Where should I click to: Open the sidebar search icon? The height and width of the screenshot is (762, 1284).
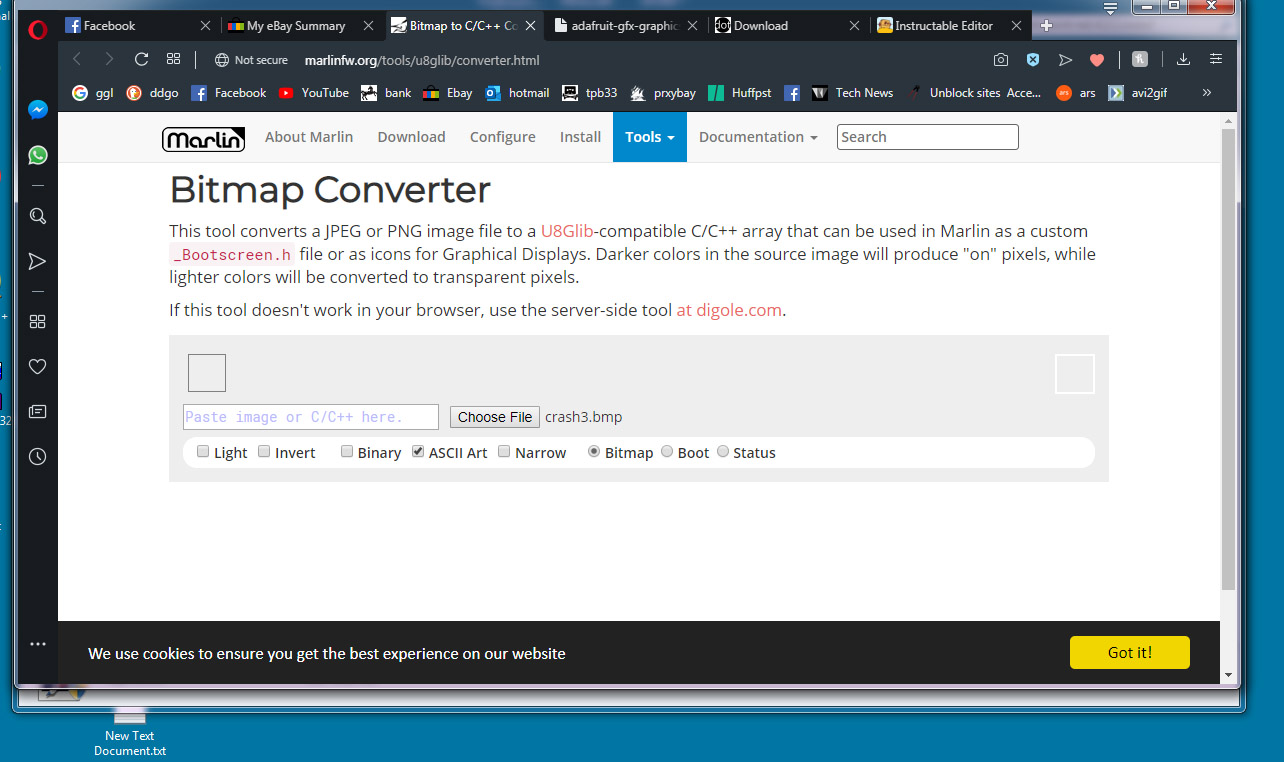coord(38,216)
